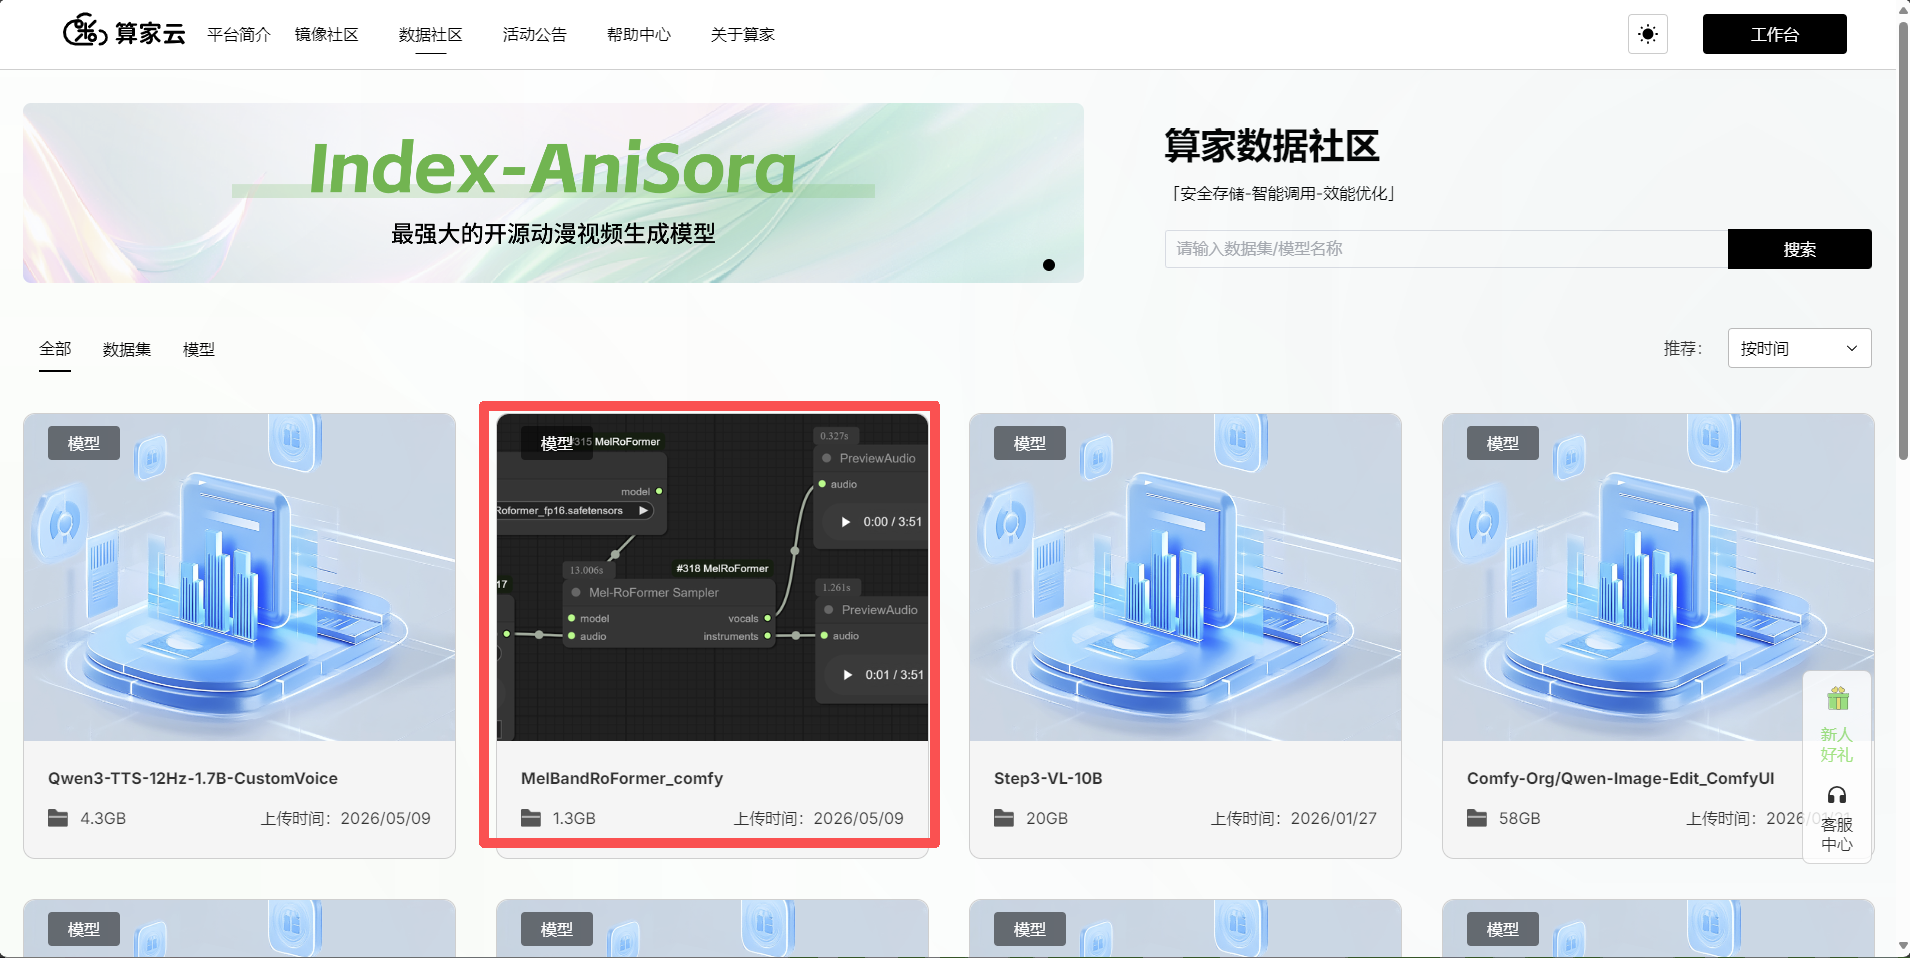Image resolution: width=1910 pixels, height=958 pixels.
Task: Click the Comfy-Org/Qwen-Image-Edit card thumbnail
Action: point(1658,577)
